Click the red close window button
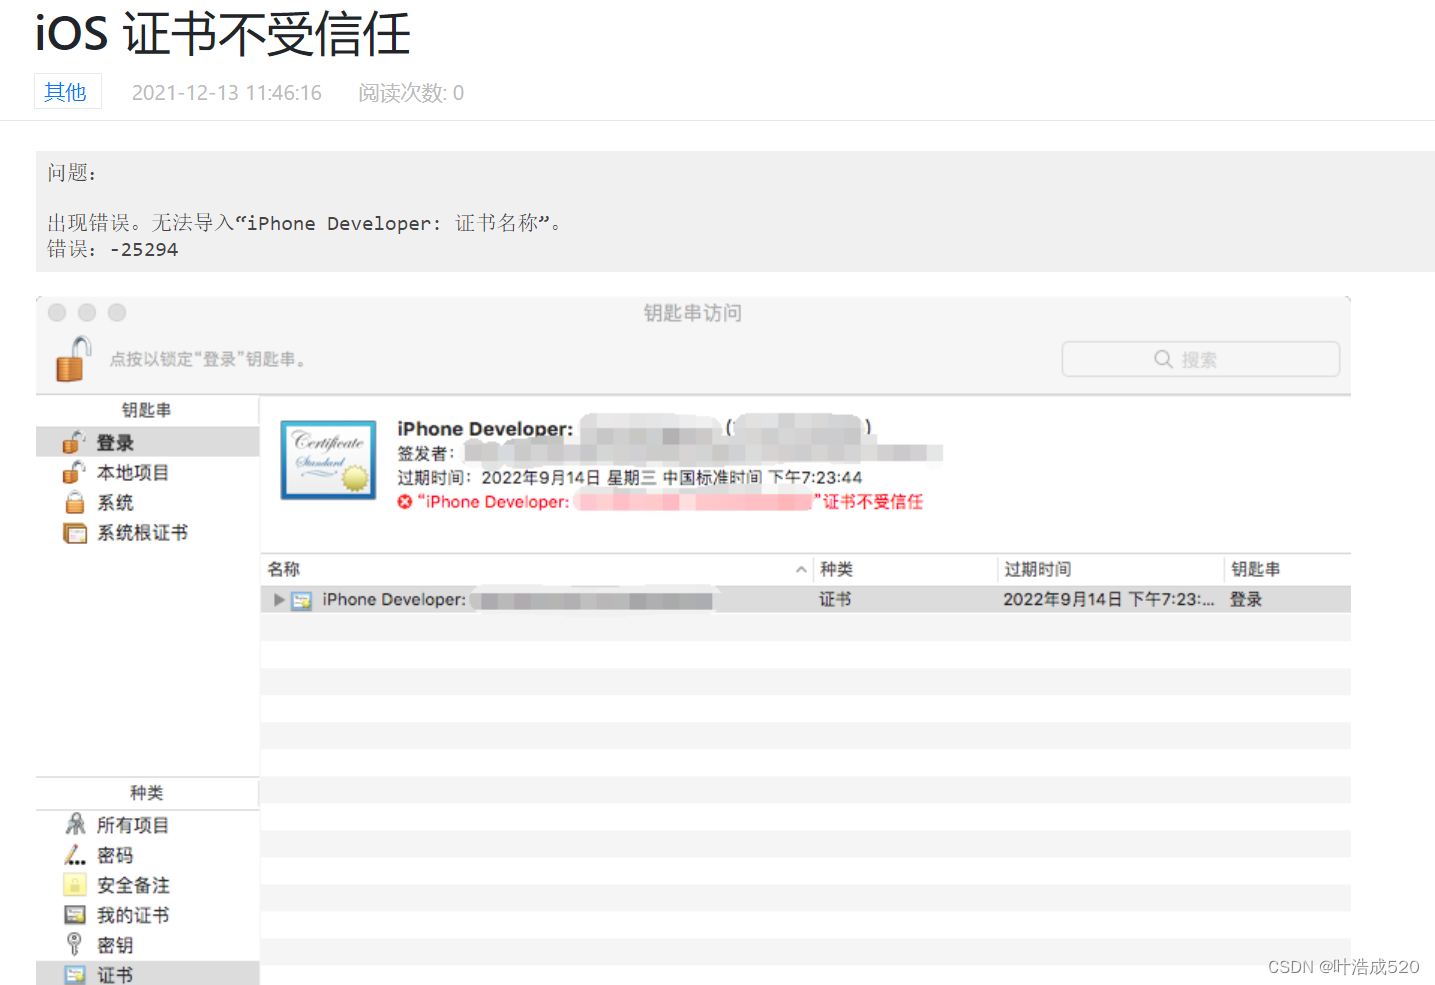The image size is (1435, 985). (57, 312)
